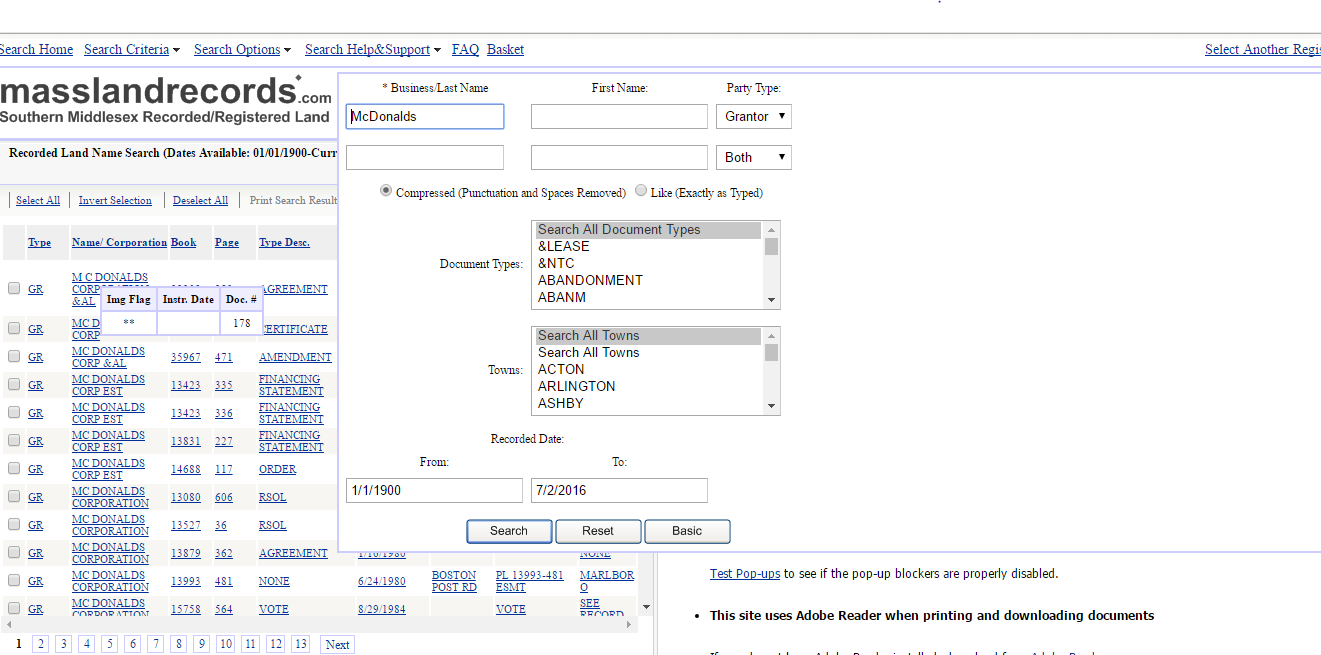Go to the Next page of results
The width and height of the screenshot is (1321, 655).
coord(337,644)
